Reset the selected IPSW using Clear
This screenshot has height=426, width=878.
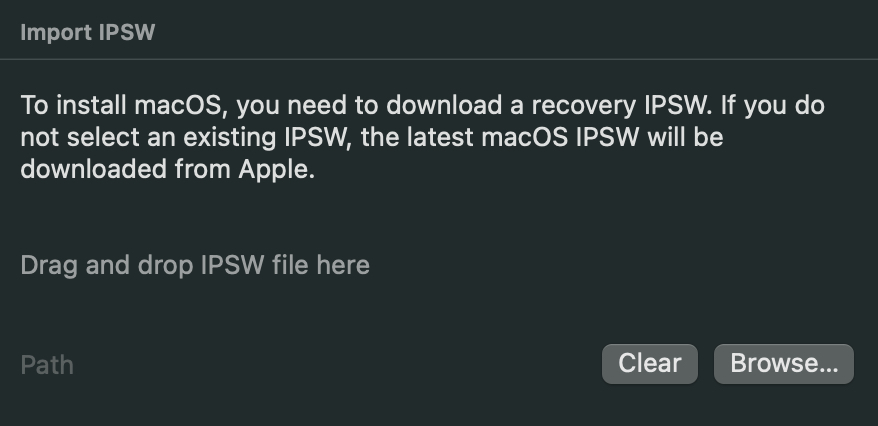[x=650, y=364]
